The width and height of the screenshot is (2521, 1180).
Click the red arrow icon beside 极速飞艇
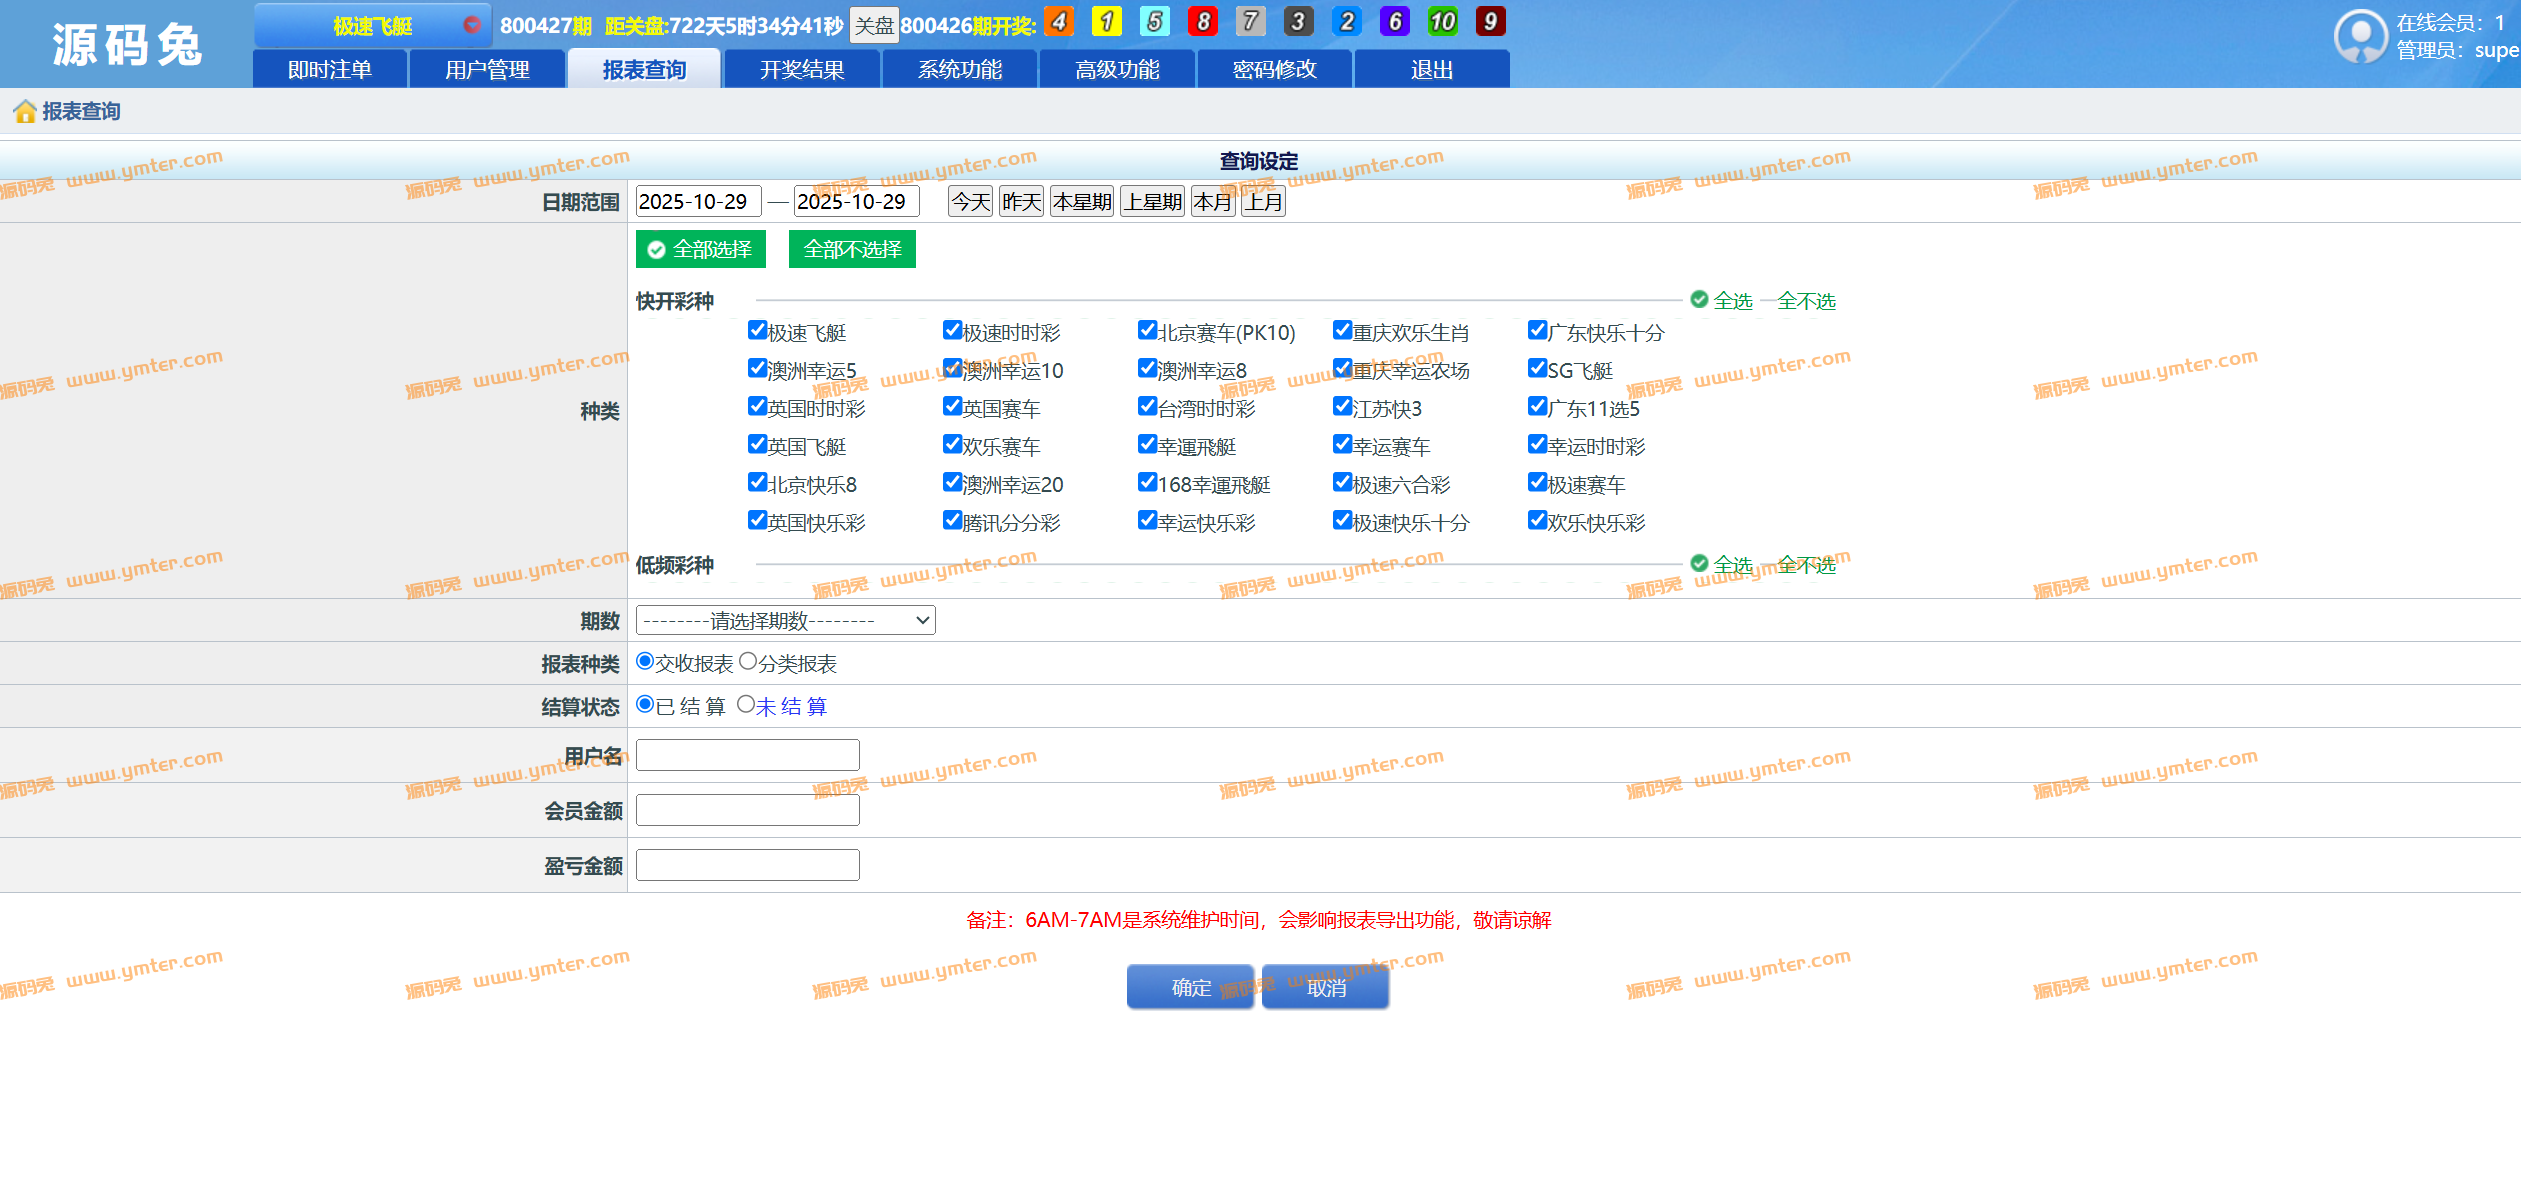click(x=472, y=25)
